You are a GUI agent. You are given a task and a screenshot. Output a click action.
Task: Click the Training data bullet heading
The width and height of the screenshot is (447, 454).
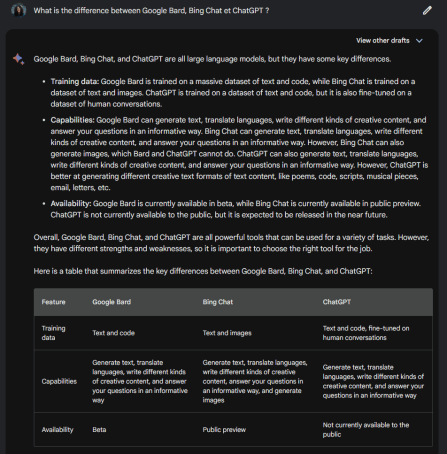tap(75, 82)
